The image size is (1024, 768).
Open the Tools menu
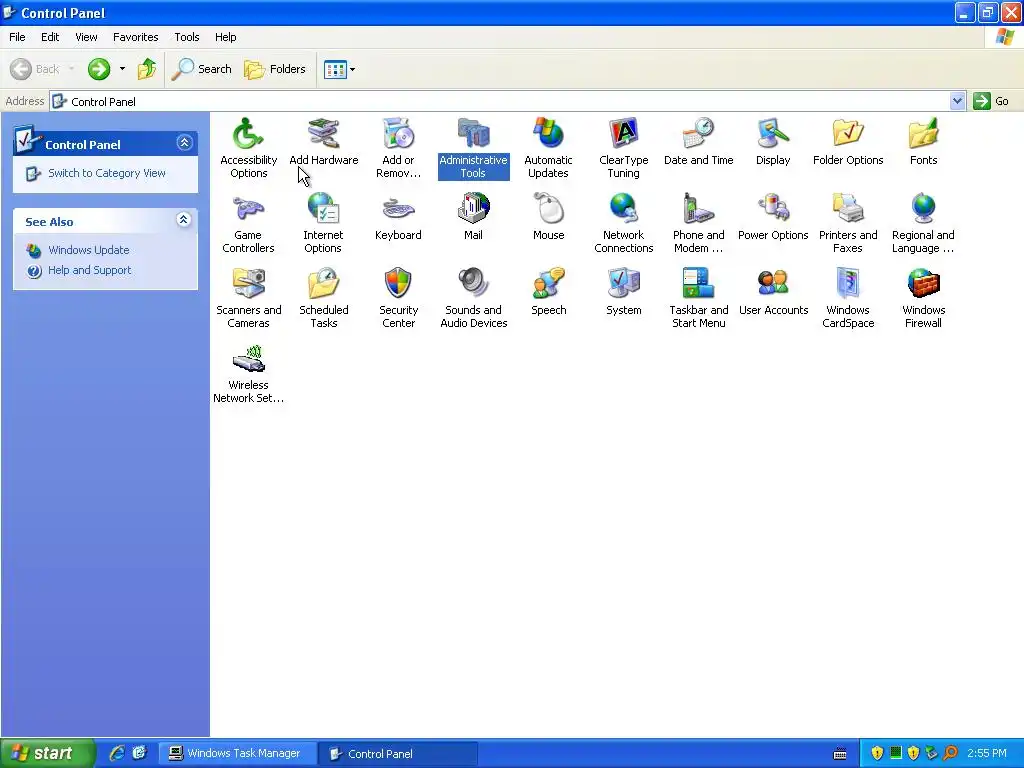[x=187, y=37]
